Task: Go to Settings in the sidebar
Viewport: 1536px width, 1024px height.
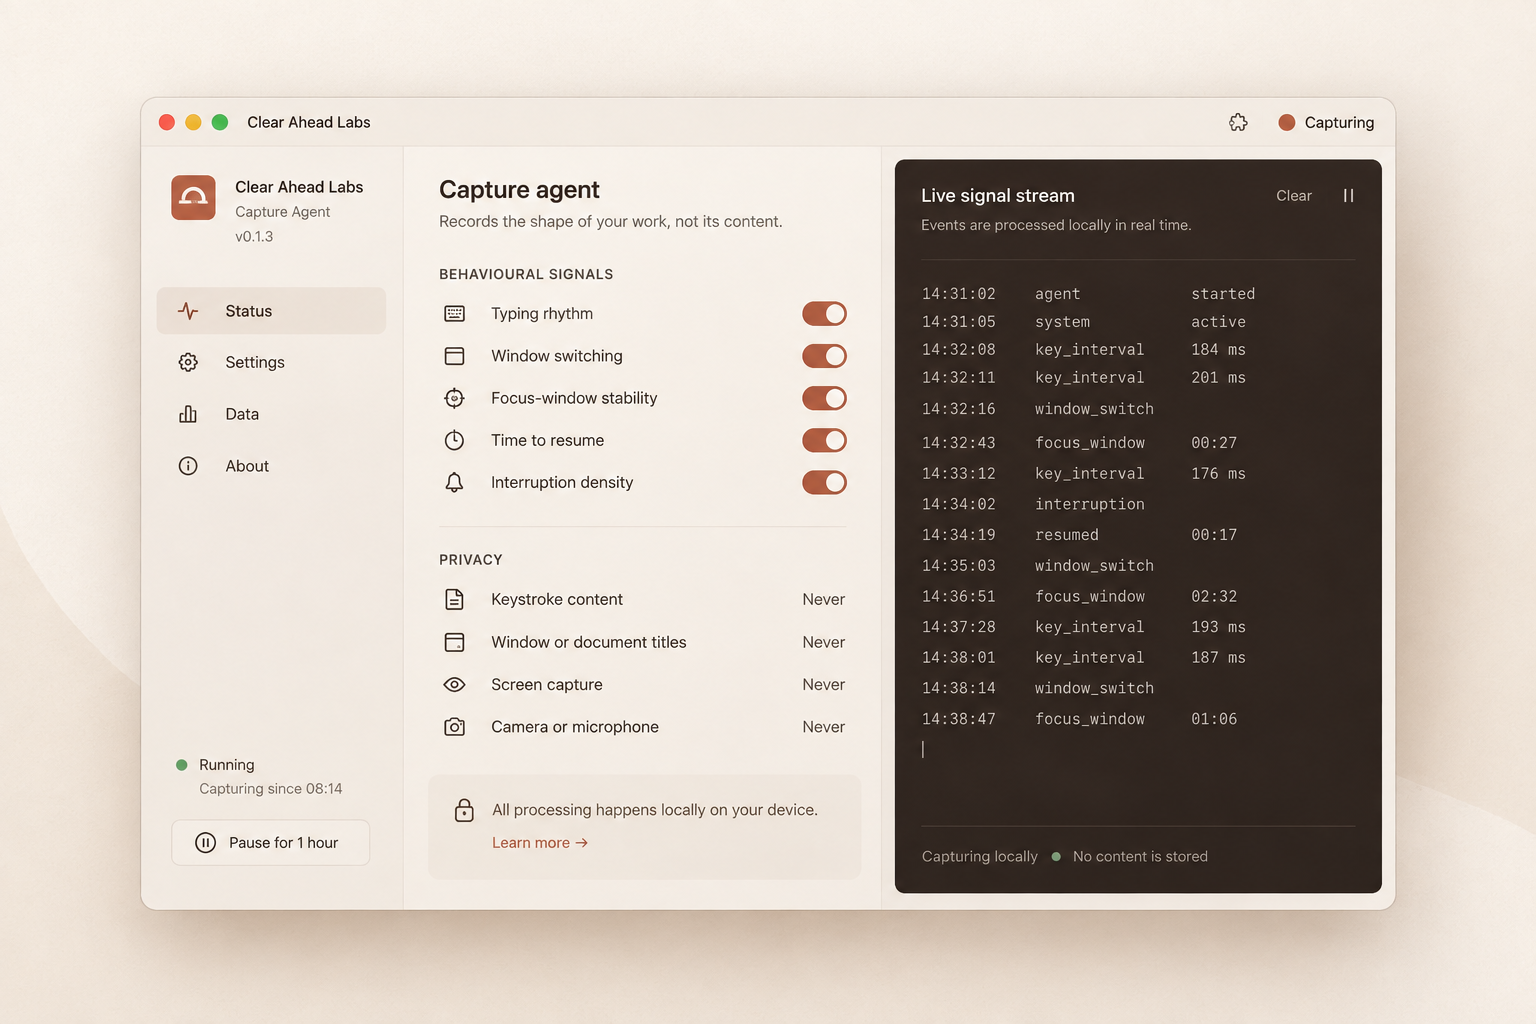Action: pos(271,362)
